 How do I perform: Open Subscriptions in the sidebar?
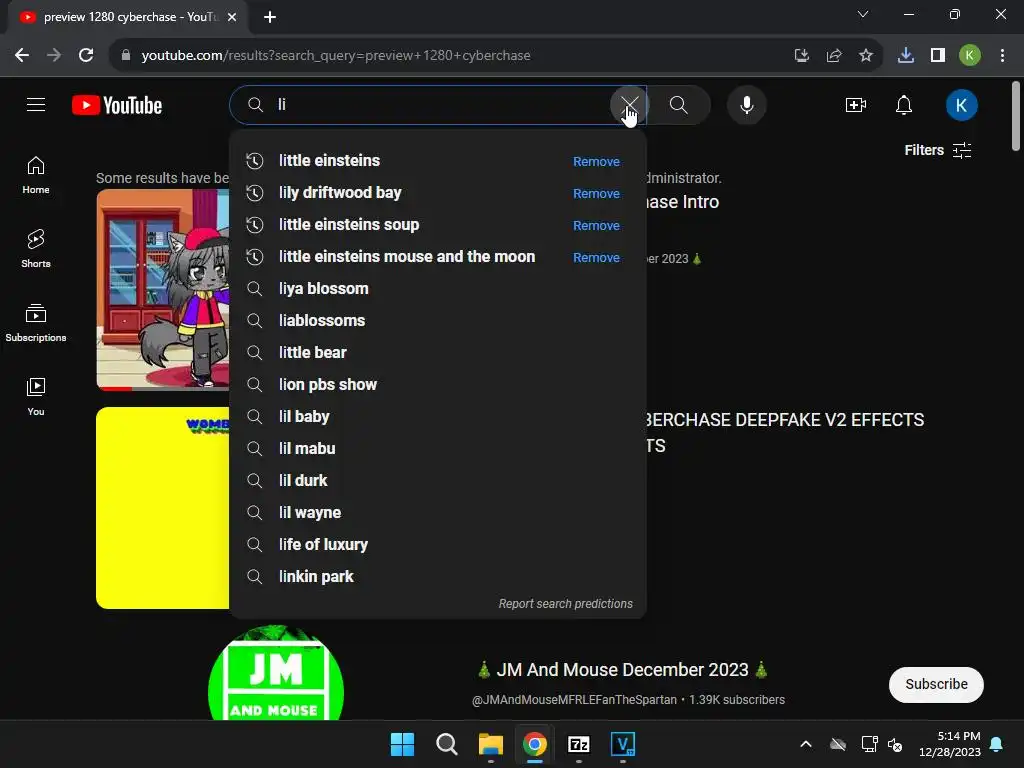click(36, 323)
